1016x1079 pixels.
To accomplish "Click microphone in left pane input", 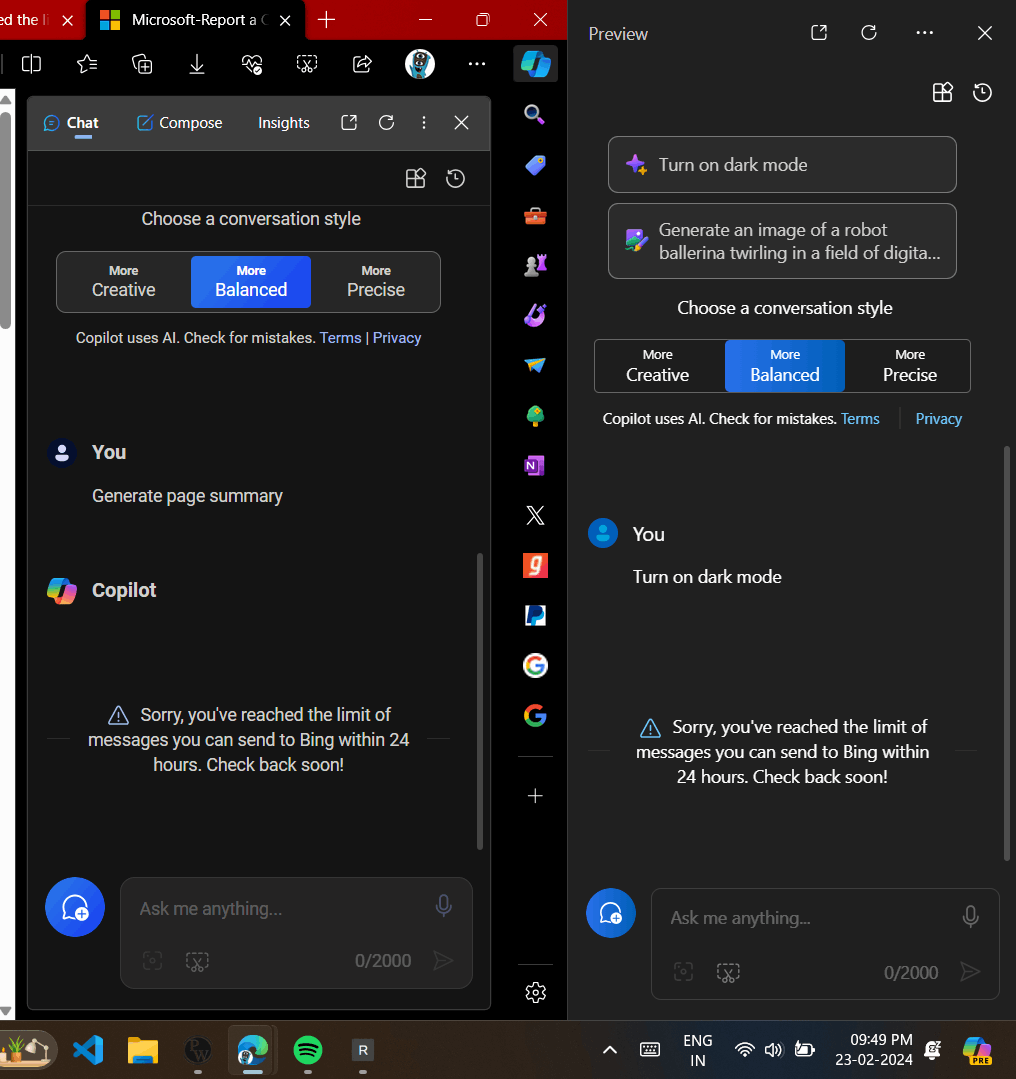I will [x=444, y=906].
